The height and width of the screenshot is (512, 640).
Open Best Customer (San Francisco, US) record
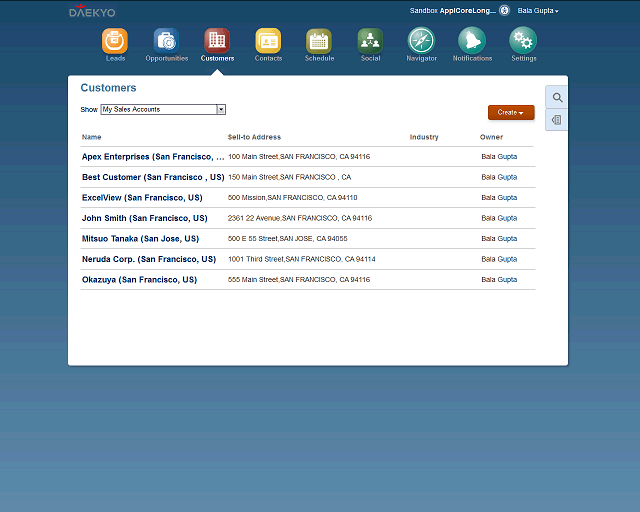(153, 177)
